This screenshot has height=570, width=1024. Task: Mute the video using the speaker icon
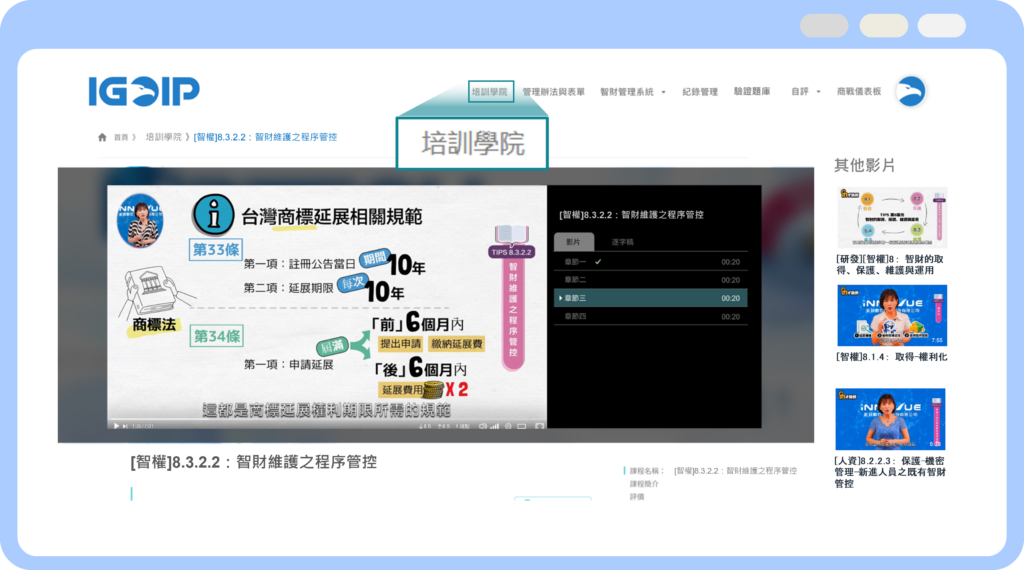(482, 426)
